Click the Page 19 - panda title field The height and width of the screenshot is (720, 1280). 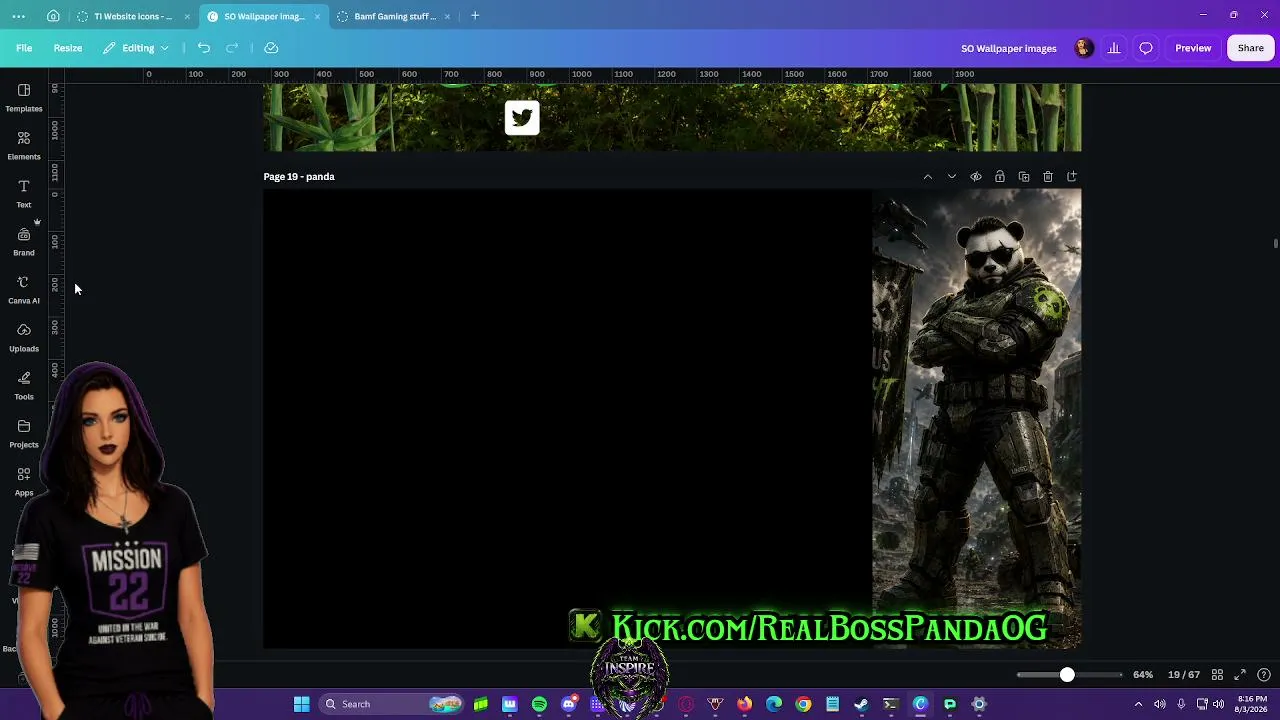tap(299, 177)
